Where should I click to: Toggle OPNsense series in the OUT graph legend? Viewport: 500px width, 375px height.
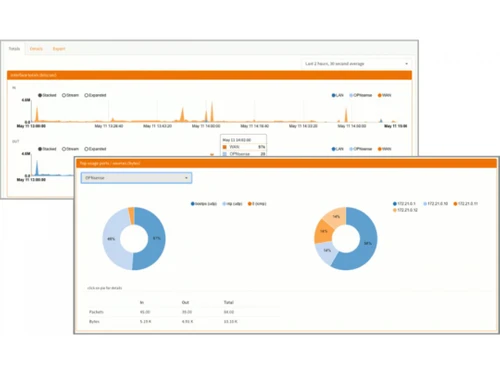pos(360,149)
